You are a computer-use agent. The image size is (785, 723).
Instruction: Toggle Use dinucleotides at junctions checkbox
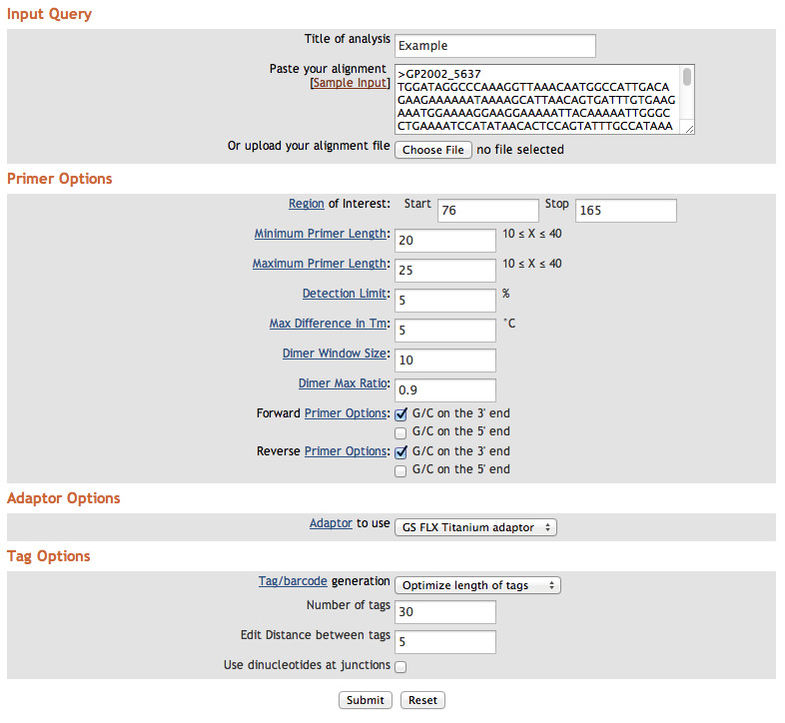coord(401,666)
